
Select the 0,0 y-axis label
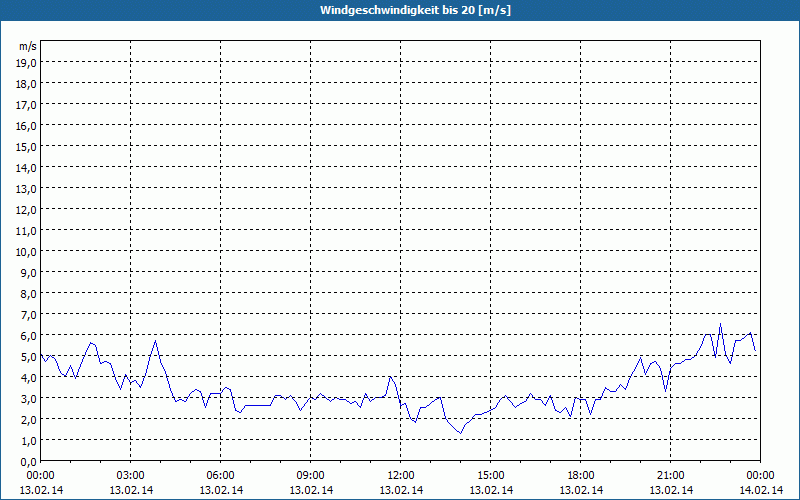coord(29,461)
